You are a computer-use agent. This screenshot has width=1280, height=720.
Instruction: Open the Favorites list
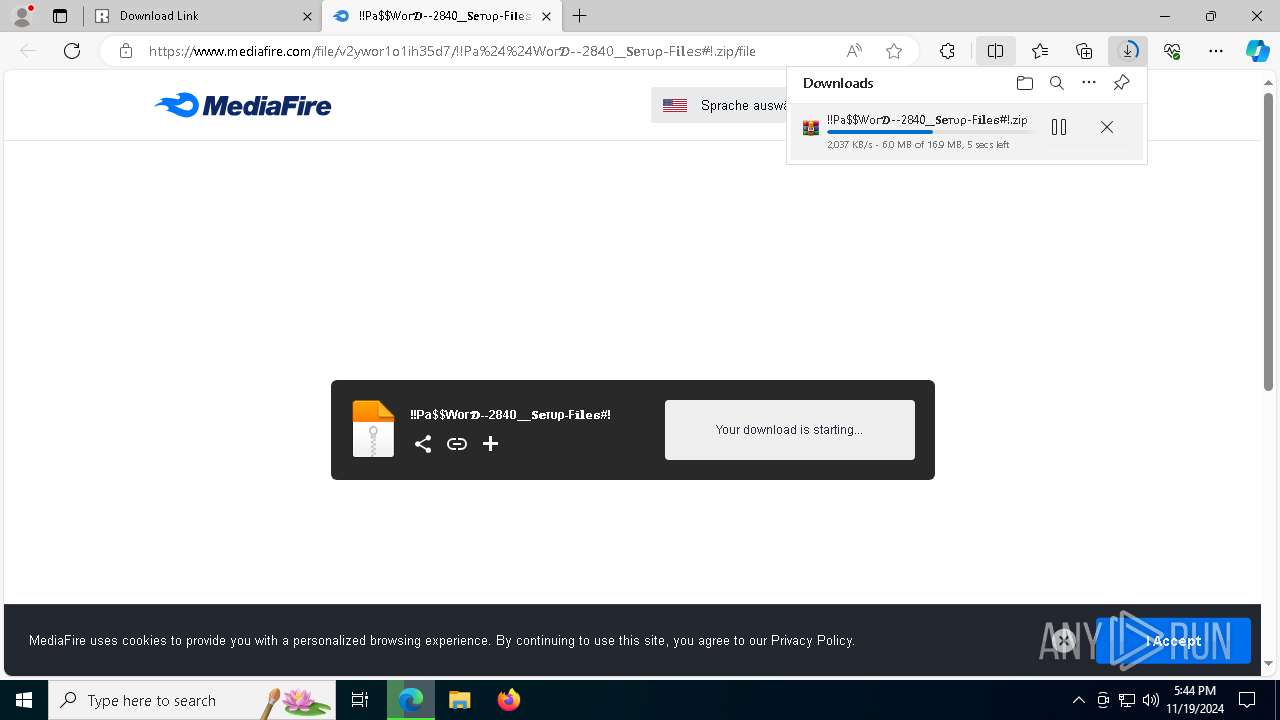pyautogui.click(x=1040, y=51)
